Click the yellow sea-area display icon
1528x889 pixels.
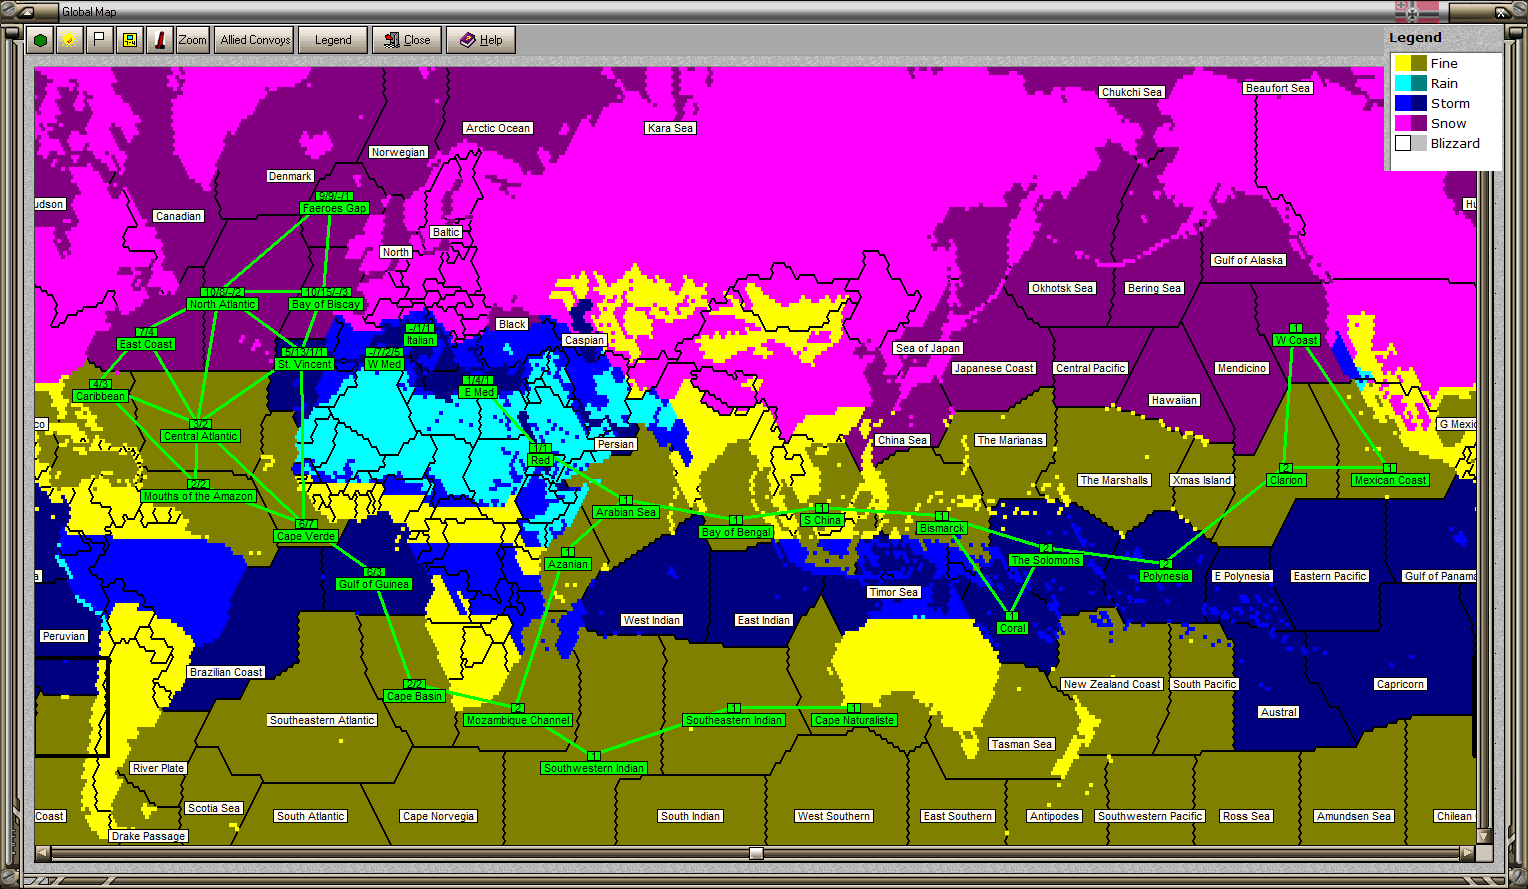(129, 40)
